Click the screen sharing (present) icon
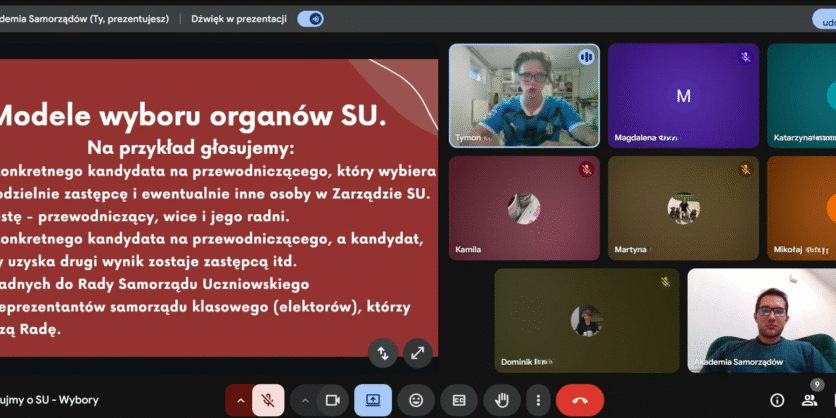The height and width of the screenshot is (418, 836). coord(373,400)
